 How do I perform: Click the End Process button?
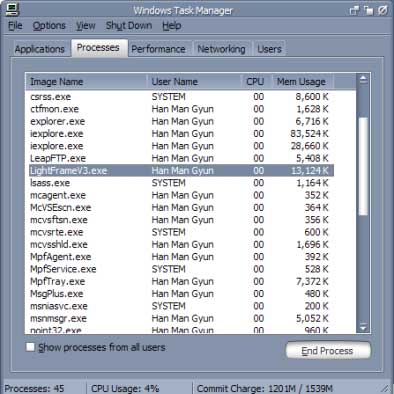[328, 351]
